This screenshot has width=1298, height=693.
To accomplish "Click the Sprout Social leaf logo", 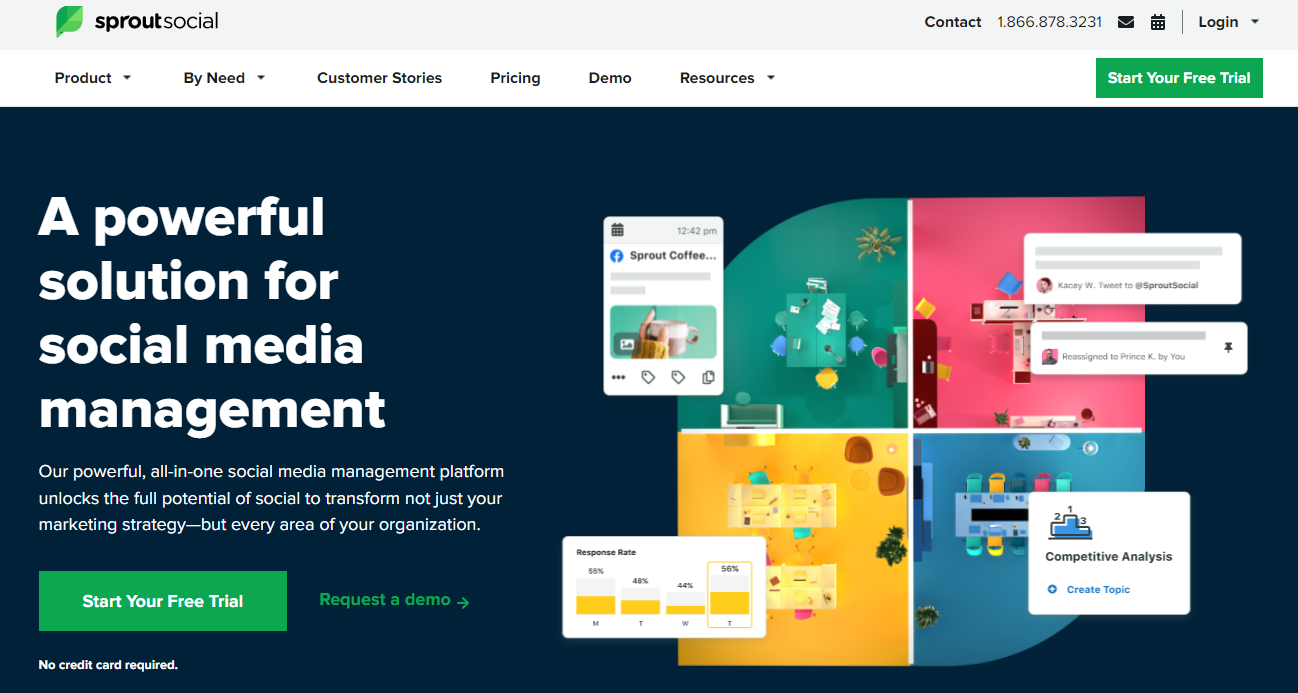I will tap(70, 21).
